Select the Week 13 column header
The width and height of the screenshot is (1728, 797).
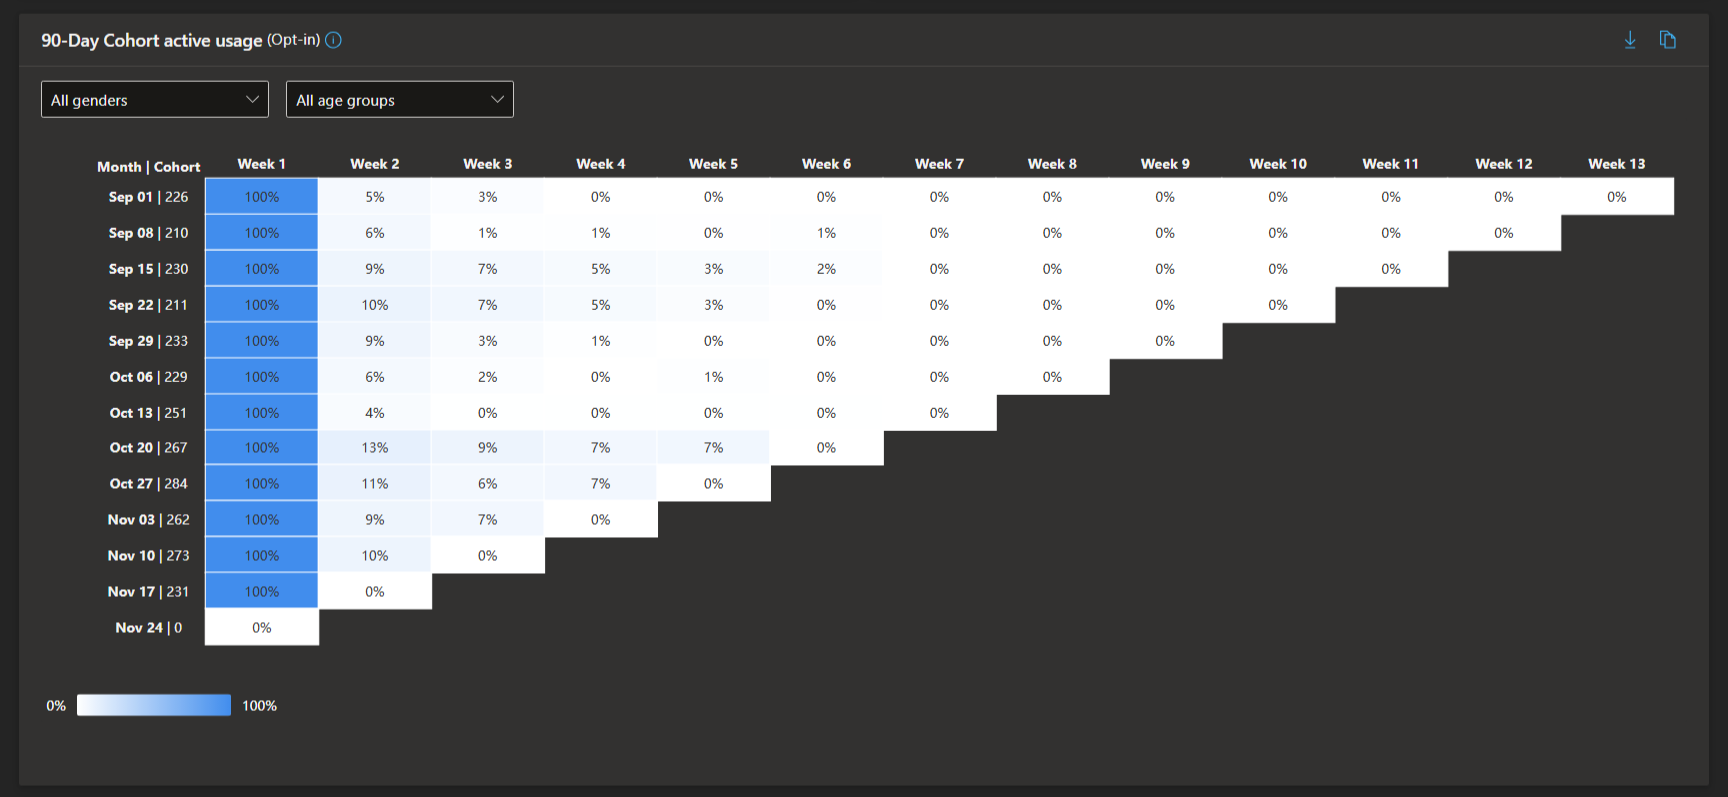pyautogui.click(x=1616, y=164)
